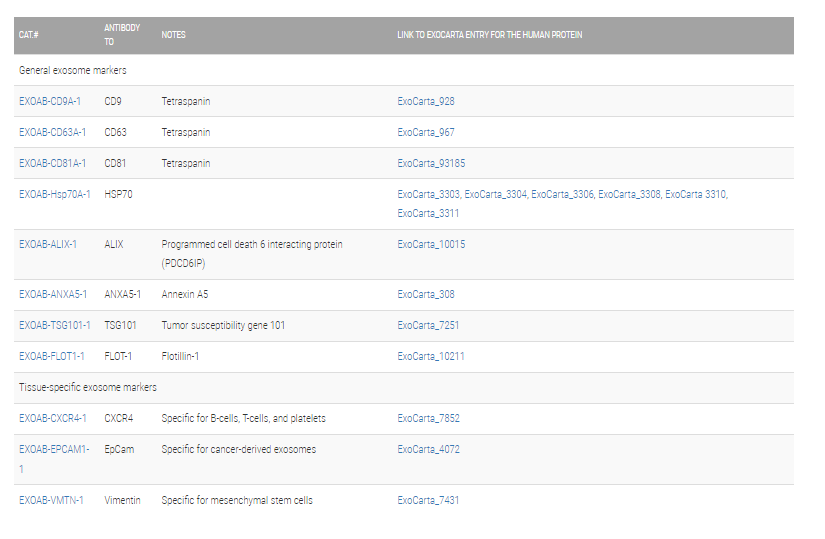The height and width of the screenshot is (539, 825).
Task: Select the EXOAB-Hsp70A-1 catalog link
Action: [x=55, y=194]
